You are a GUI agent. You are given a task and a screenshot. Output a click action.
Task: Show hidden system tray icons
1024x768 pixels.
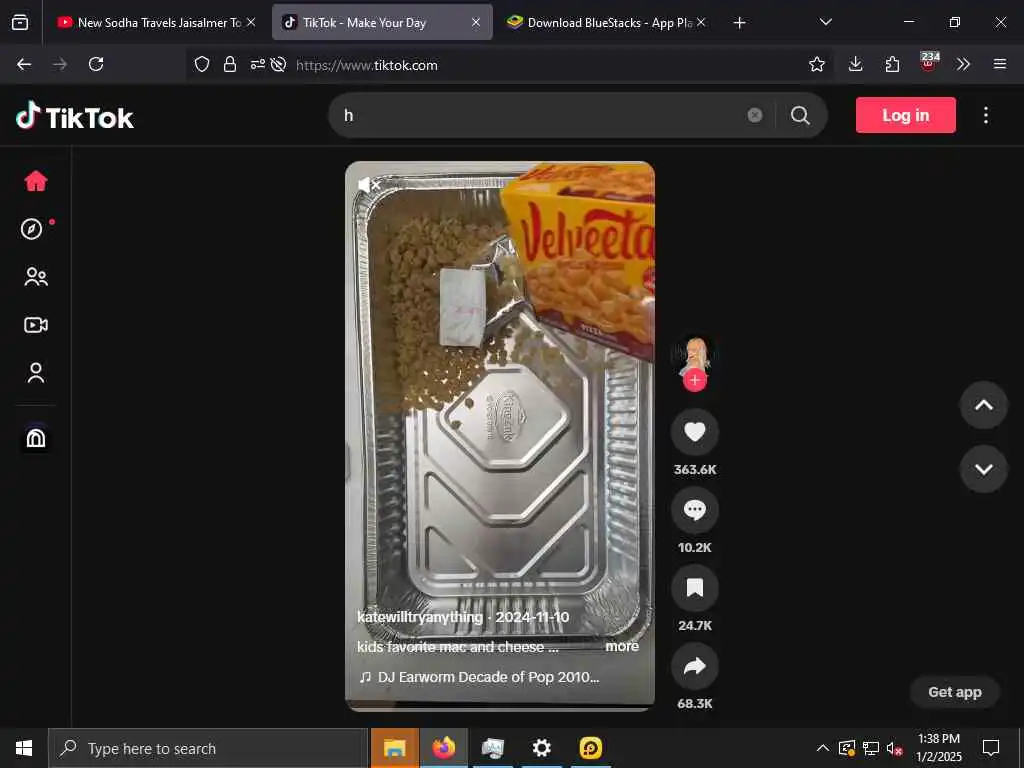pyautogui.click(x=823, y=748)
